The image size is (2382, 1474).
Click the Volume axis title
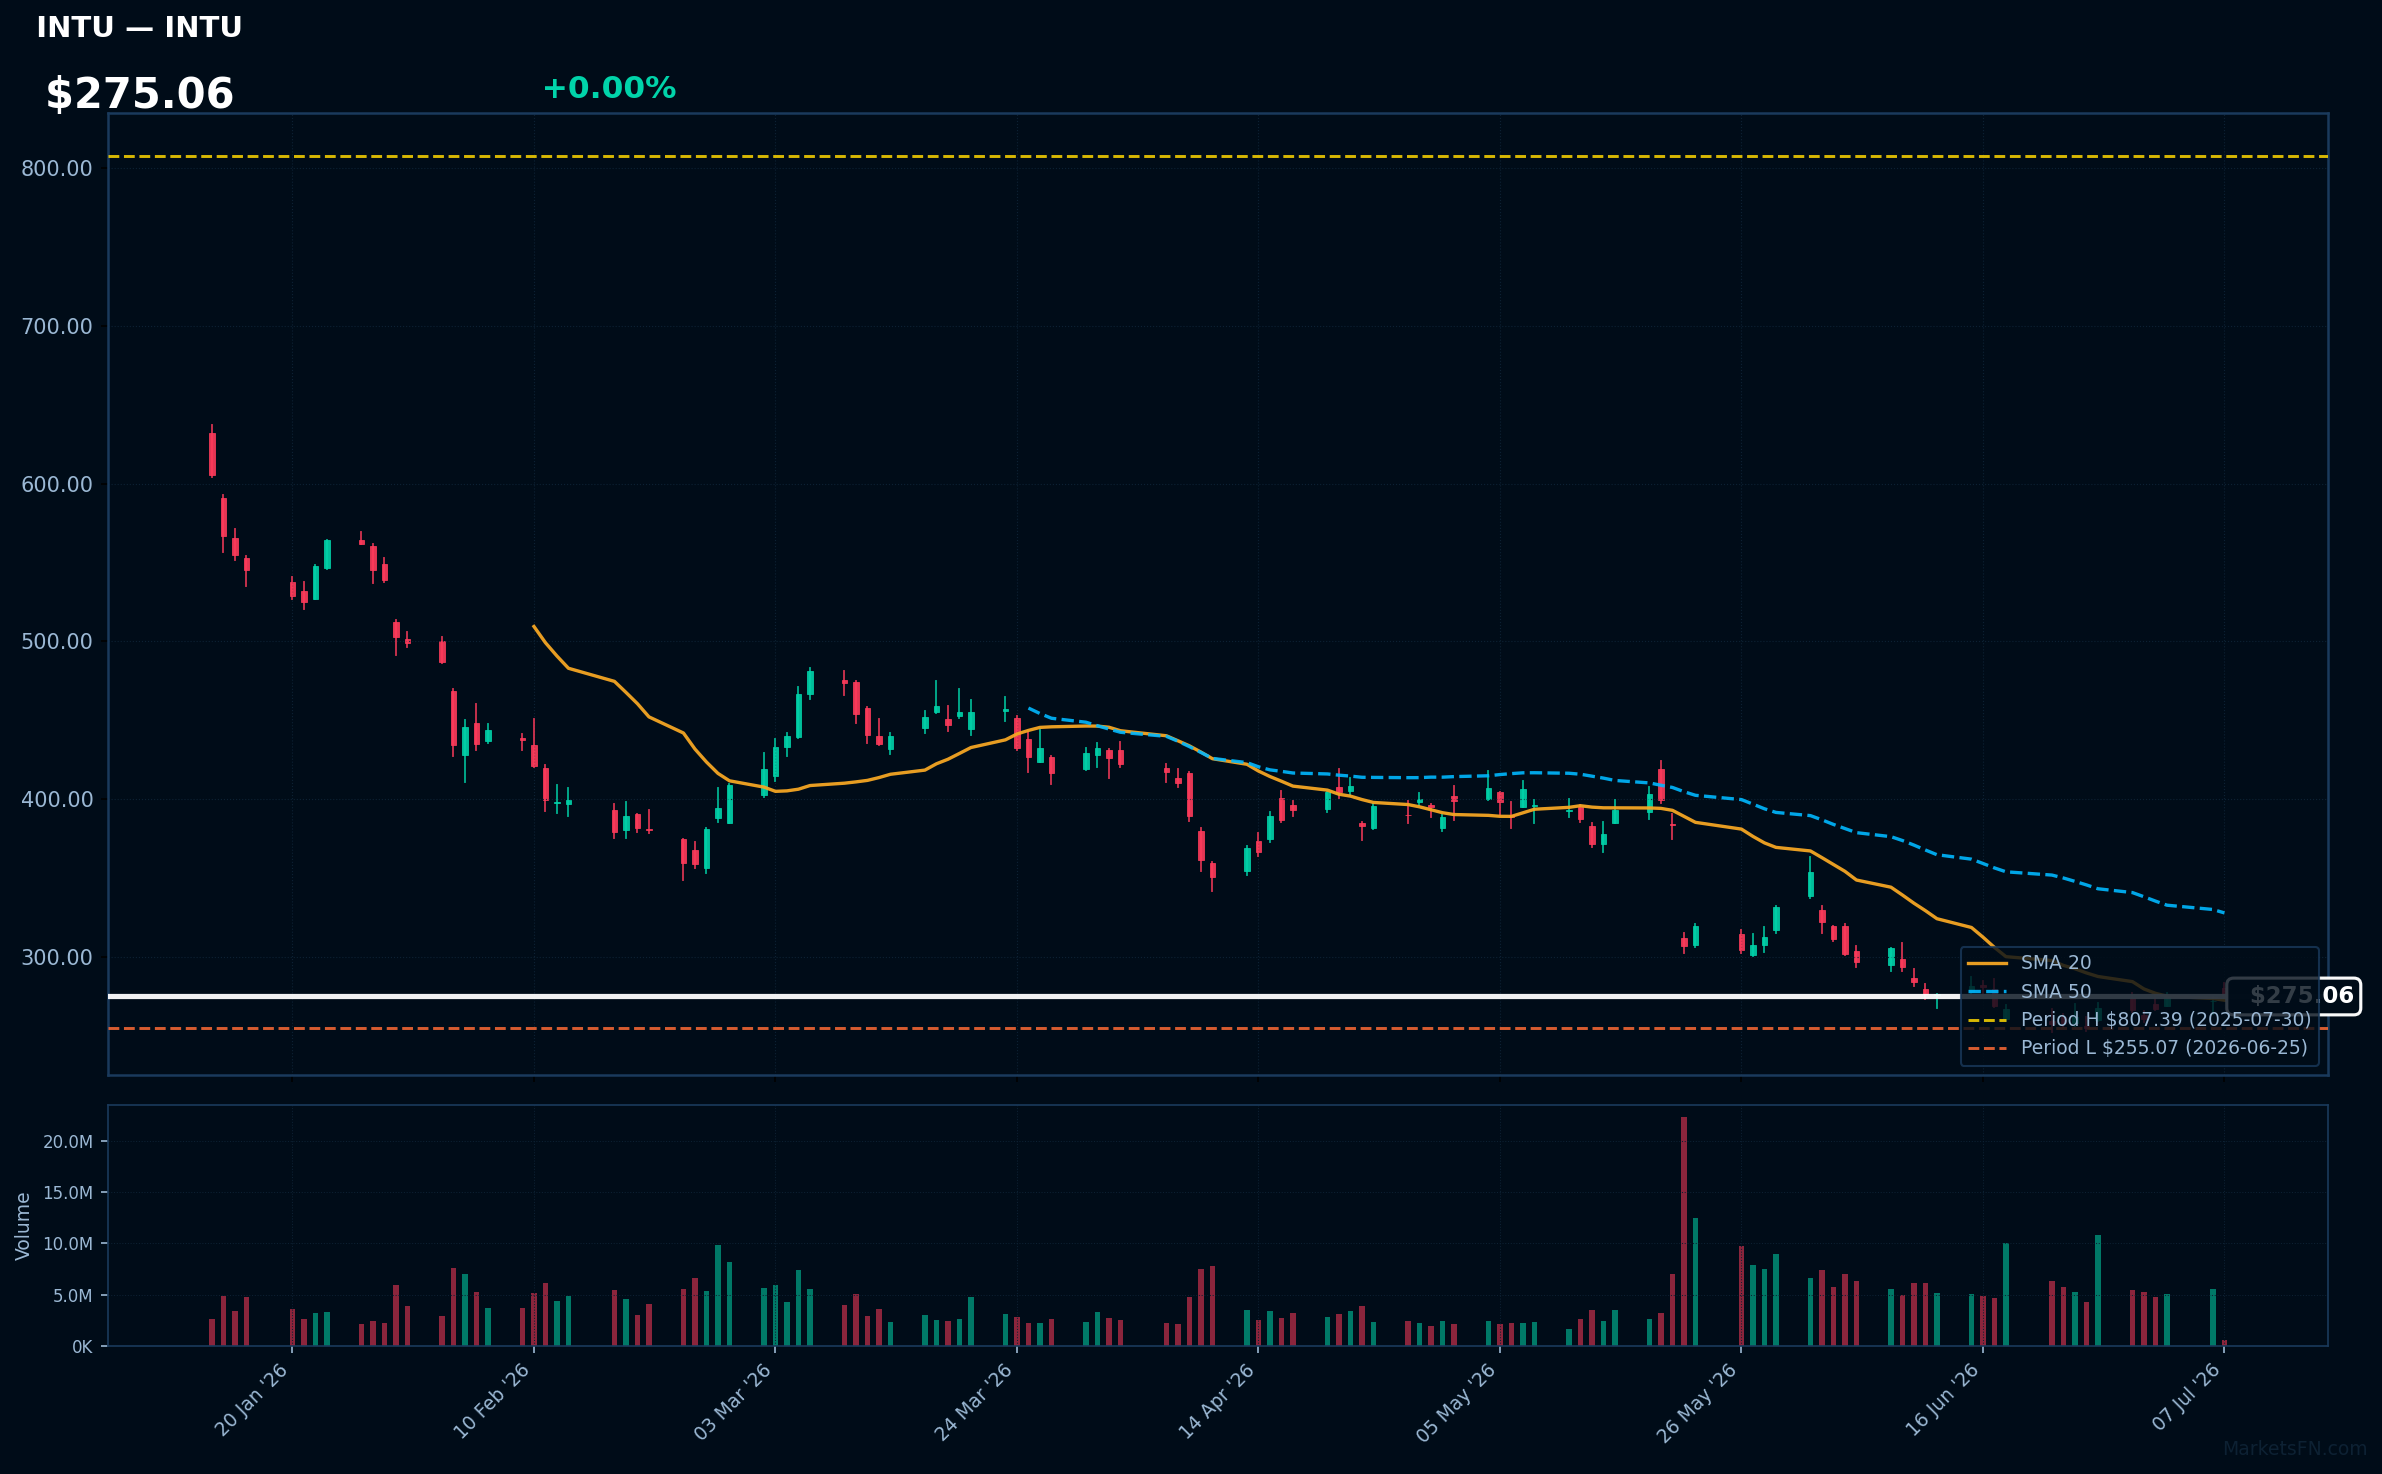pos(23,1226)
